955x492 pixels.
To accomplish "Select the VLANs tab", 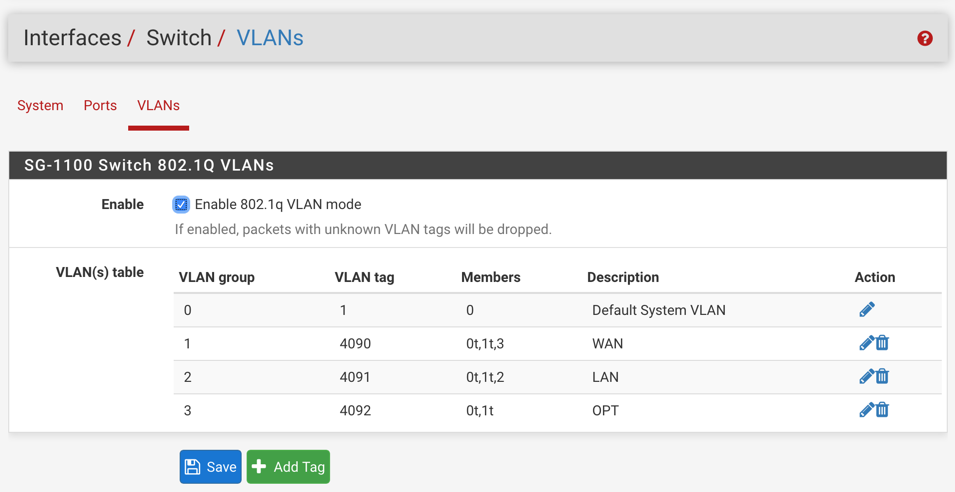I will pos(158,105).
